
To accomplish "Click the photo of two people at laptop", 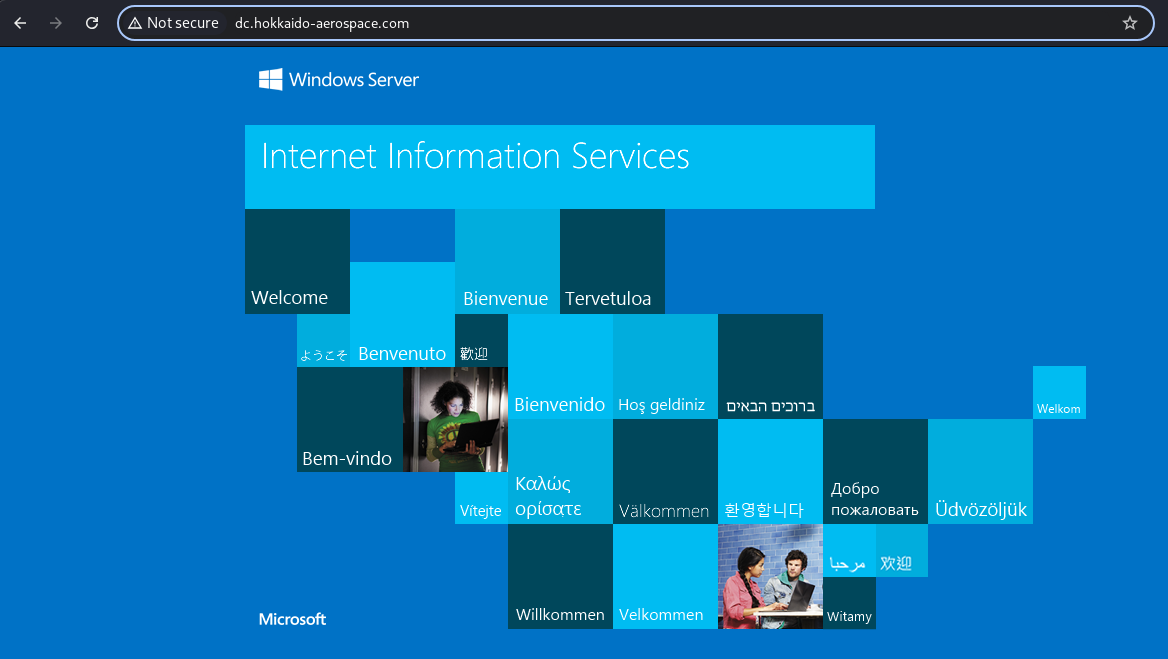I will (x=770, y=576).
